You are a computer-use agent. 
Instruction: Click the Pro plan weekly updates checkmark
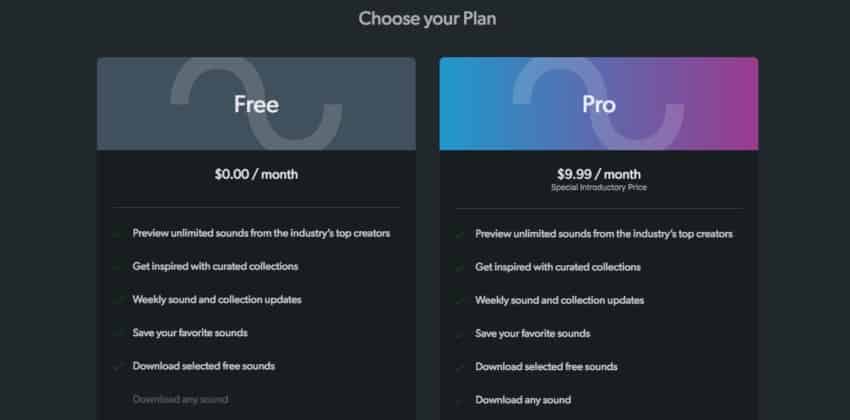tap(460, 300)
